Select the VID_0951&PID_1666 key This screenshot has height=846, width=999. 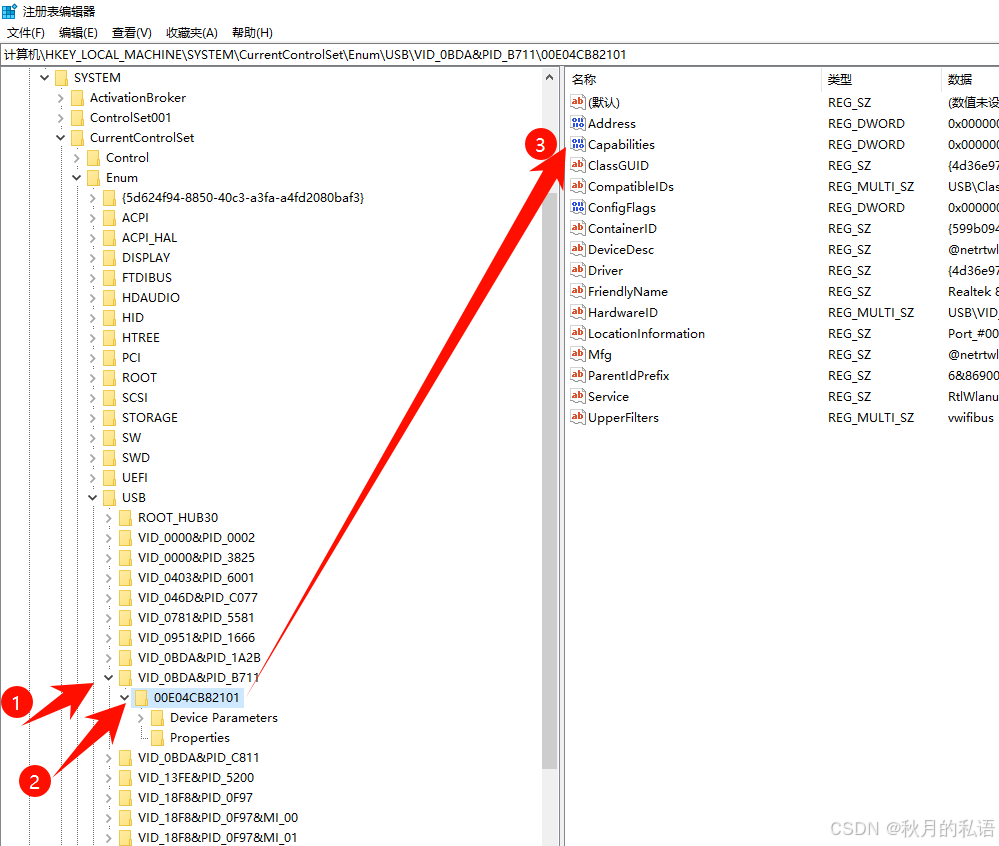(x=196, y=638)
